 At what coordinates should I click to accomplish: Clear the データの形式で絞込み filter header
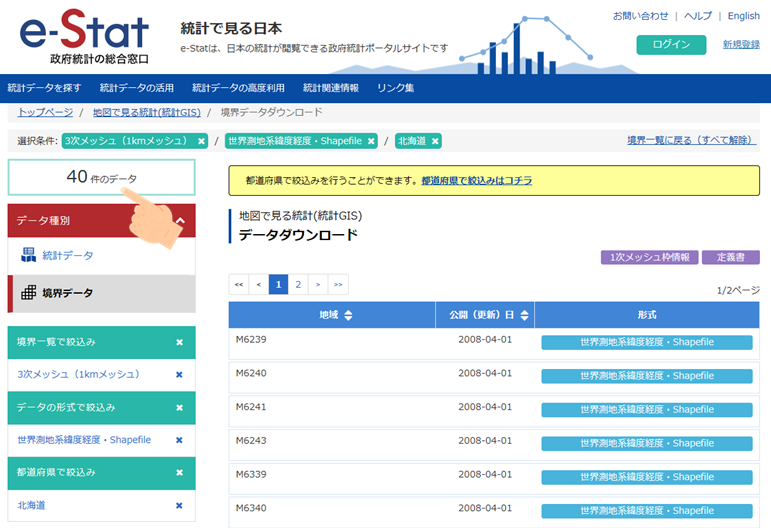pos(179,408)
